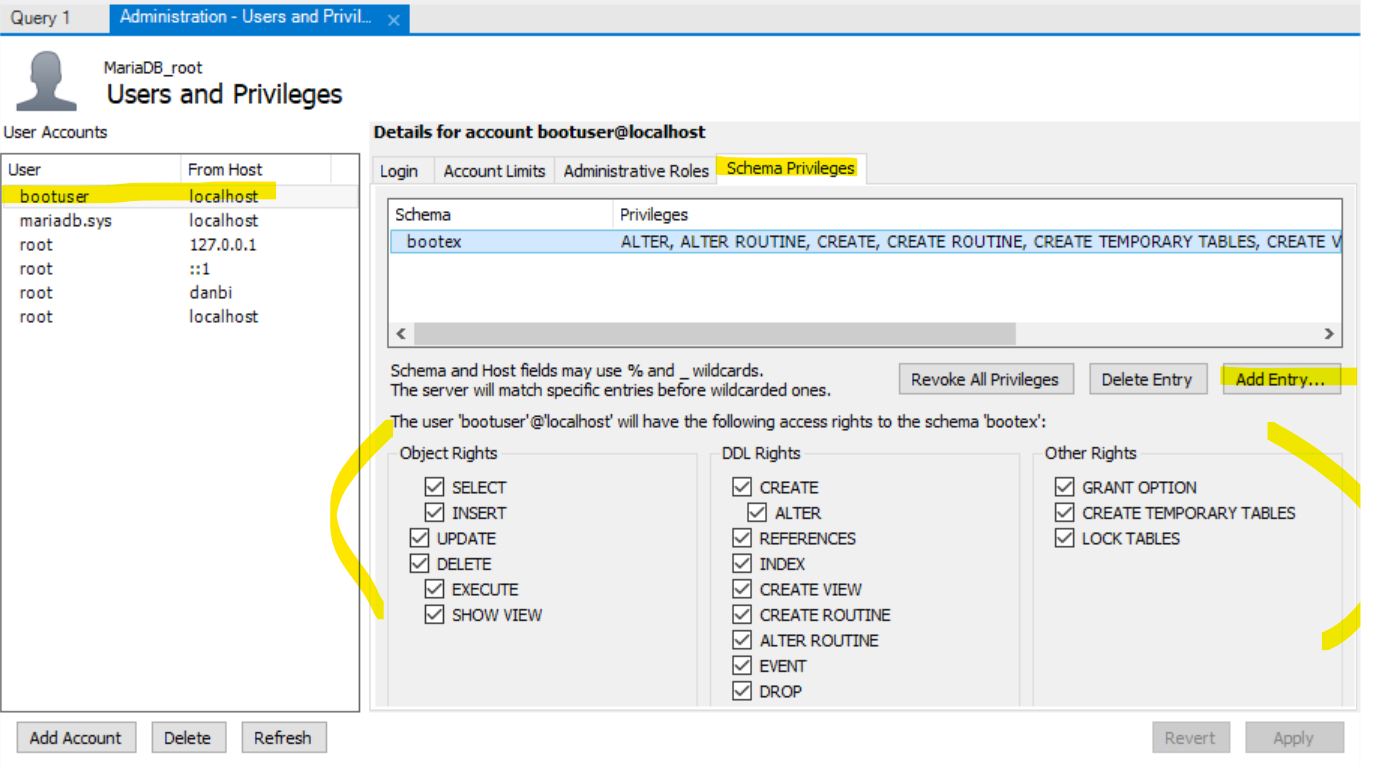Disable the LOCK TABLES privilege
Viewport: 1392px width, 766px height.
(1064, 538)
